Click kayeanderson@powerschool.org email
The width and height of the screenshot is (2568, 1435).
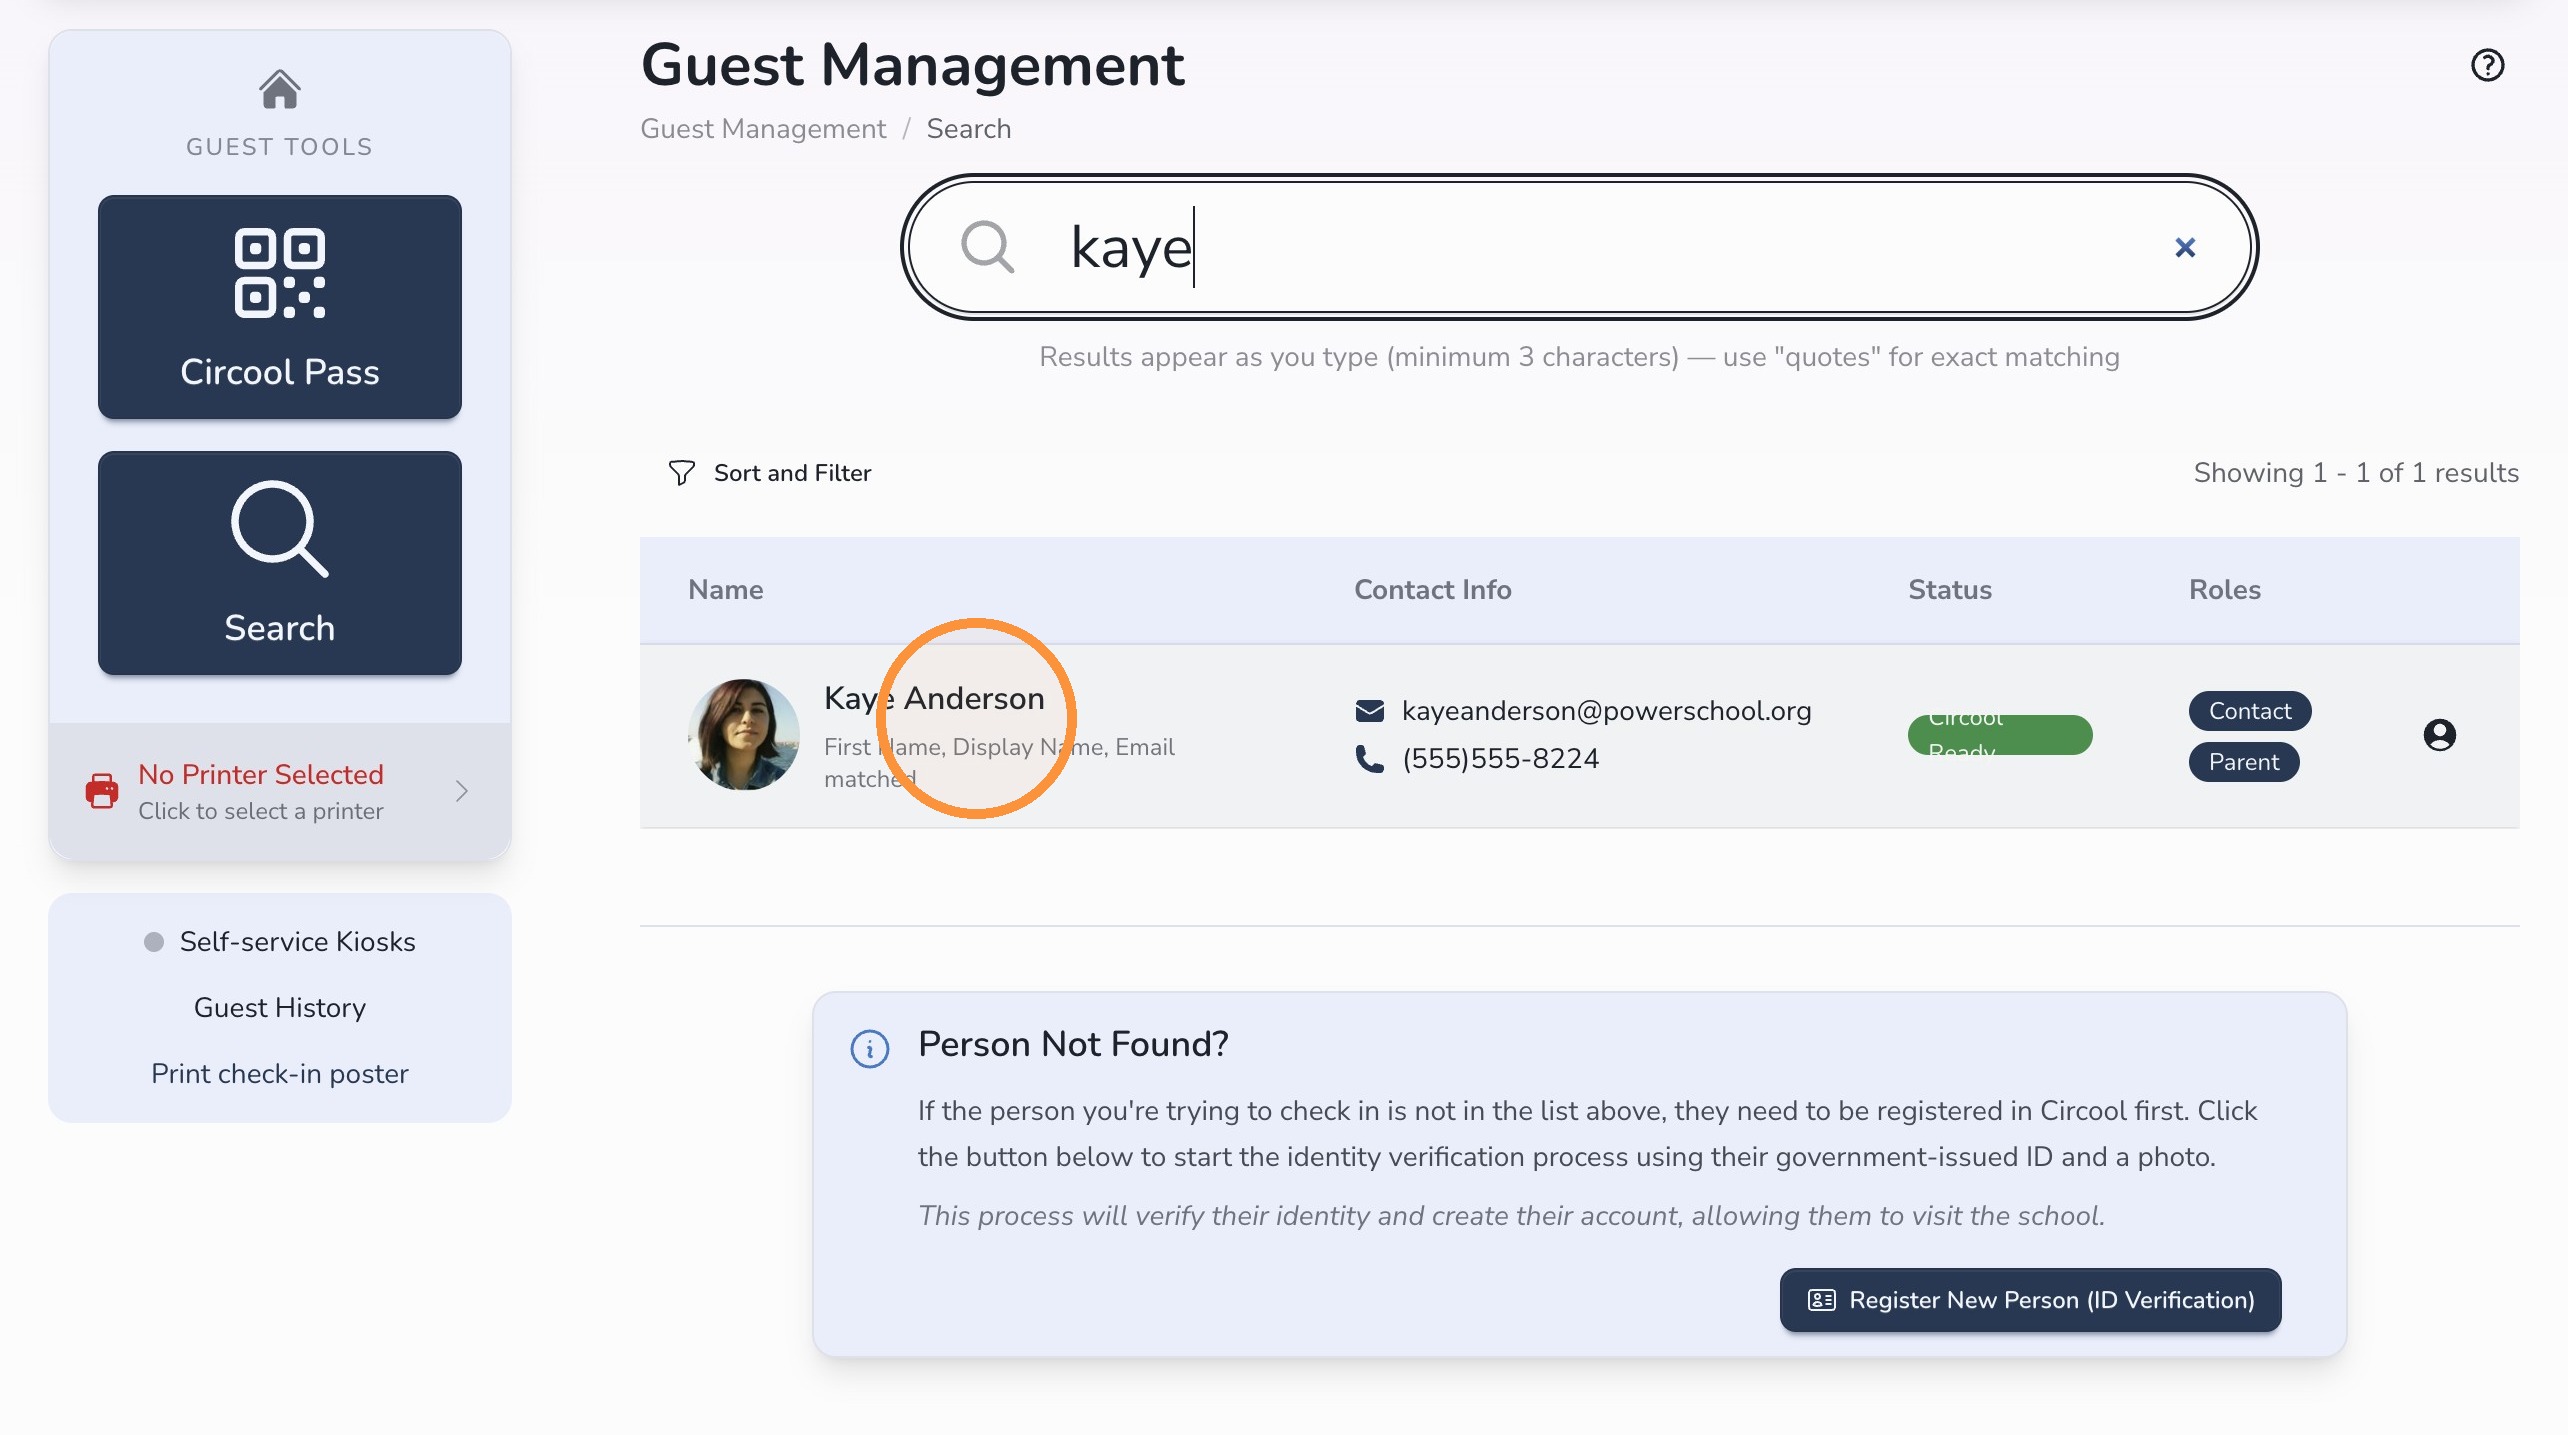1606,711
